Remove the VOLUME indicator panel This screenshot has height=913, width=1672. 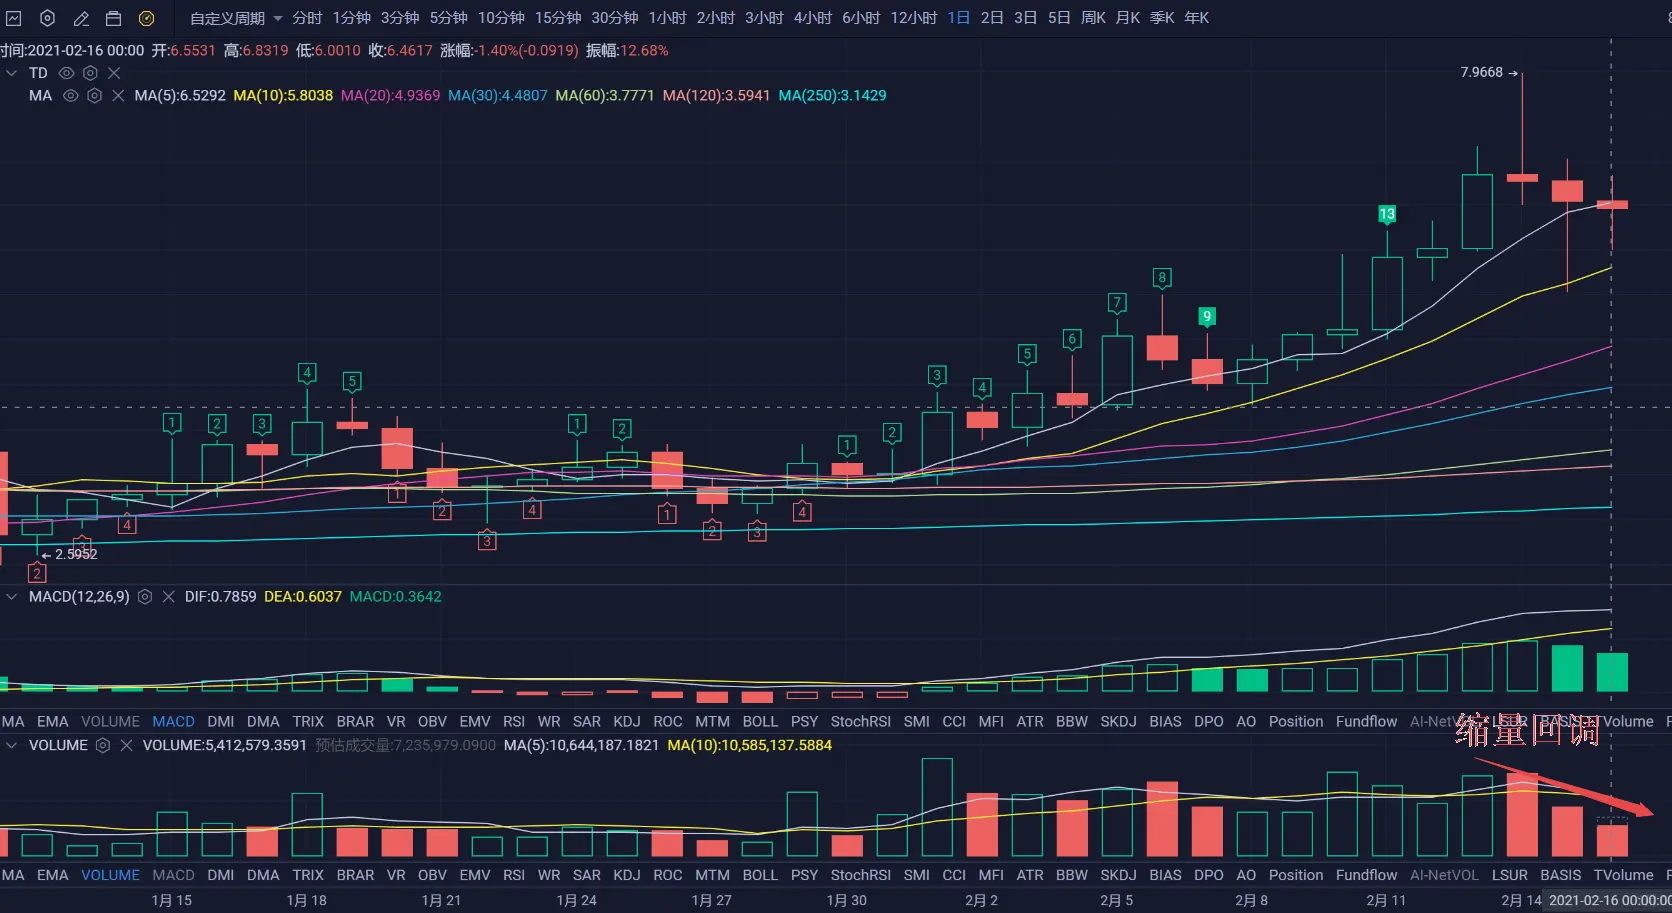point(126,746)
